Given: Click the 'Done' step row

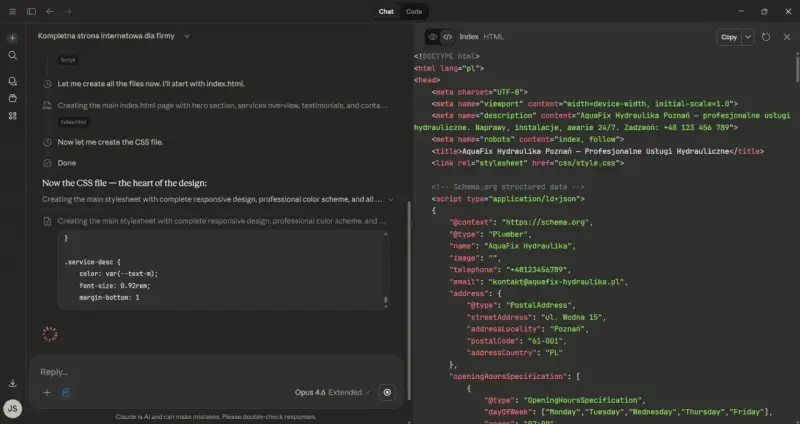Looking at the screenshot, I should pos(67,163).
